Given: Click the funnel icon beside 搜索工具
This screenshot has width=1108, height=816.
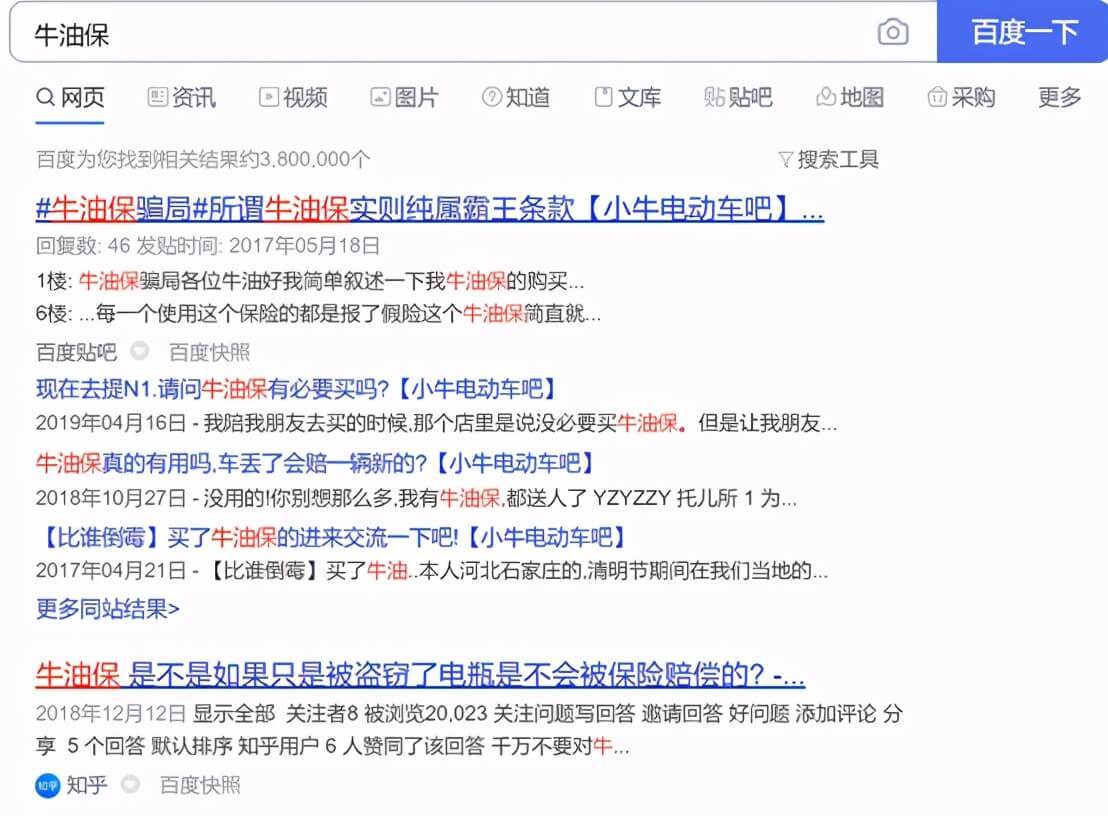Looking at the screenshot, I should tap(785, 160).
